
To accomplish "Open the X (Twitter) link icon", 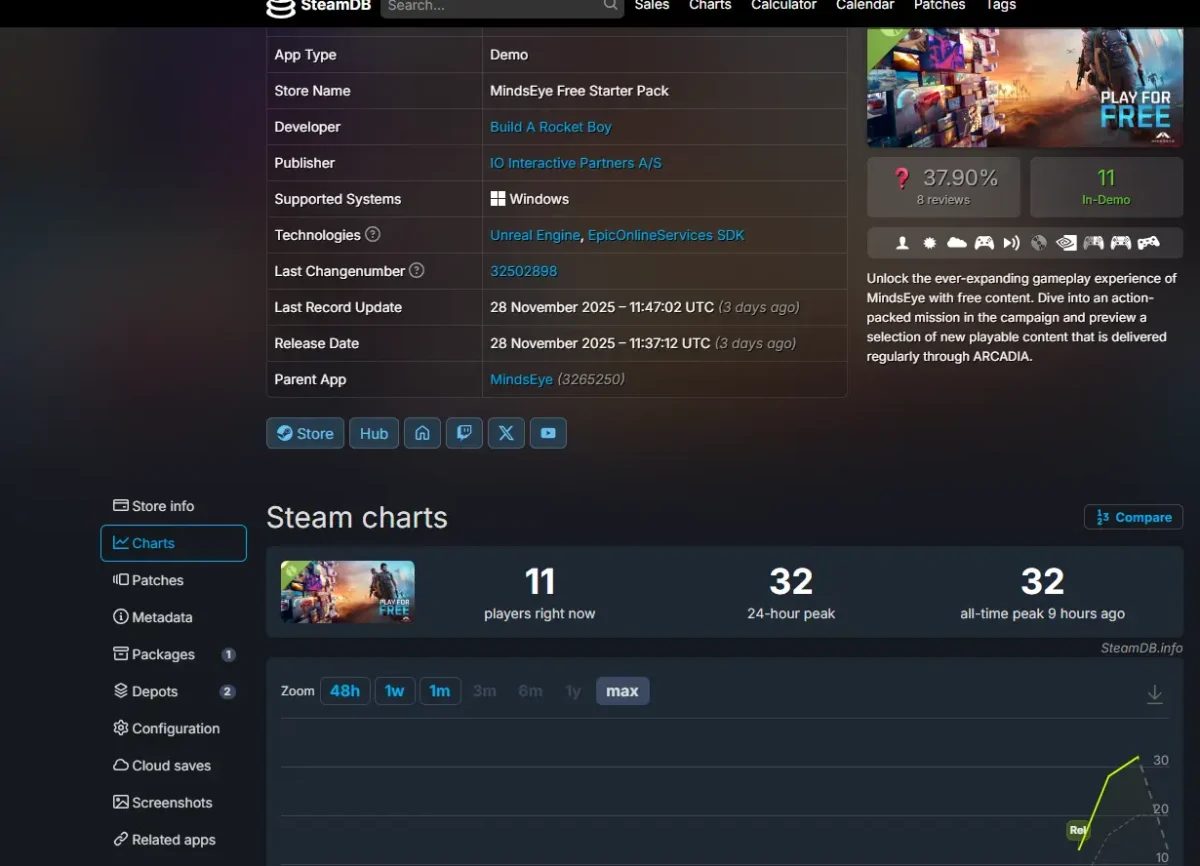I will point(506,433).
